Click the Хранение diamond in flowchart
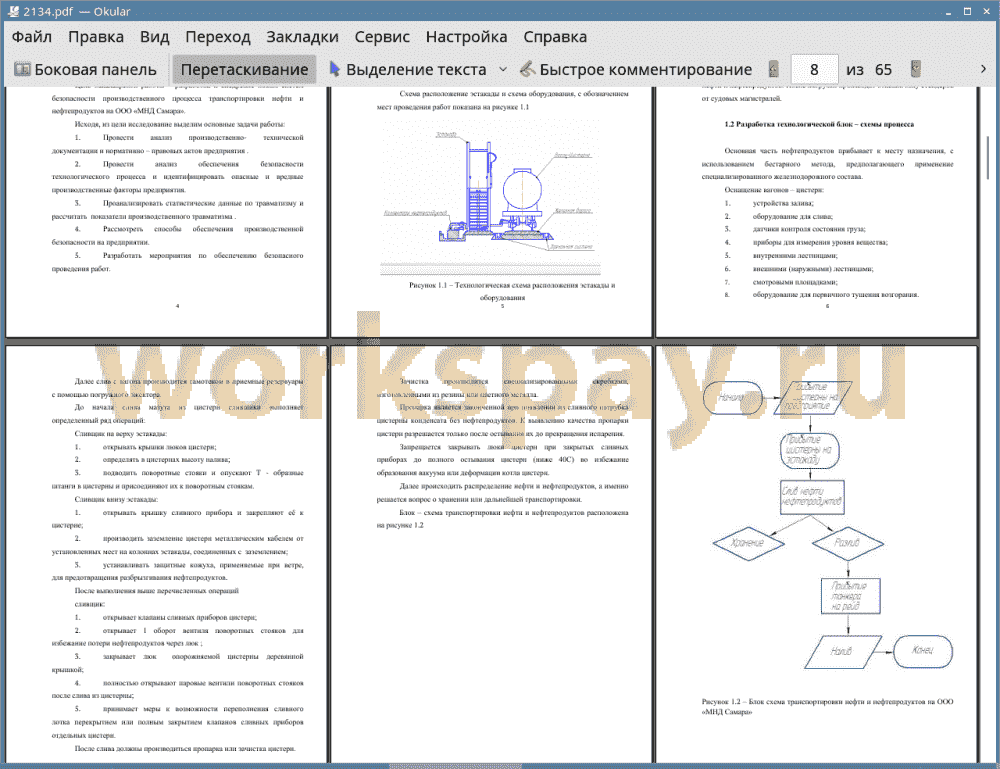 click(748, 543)
